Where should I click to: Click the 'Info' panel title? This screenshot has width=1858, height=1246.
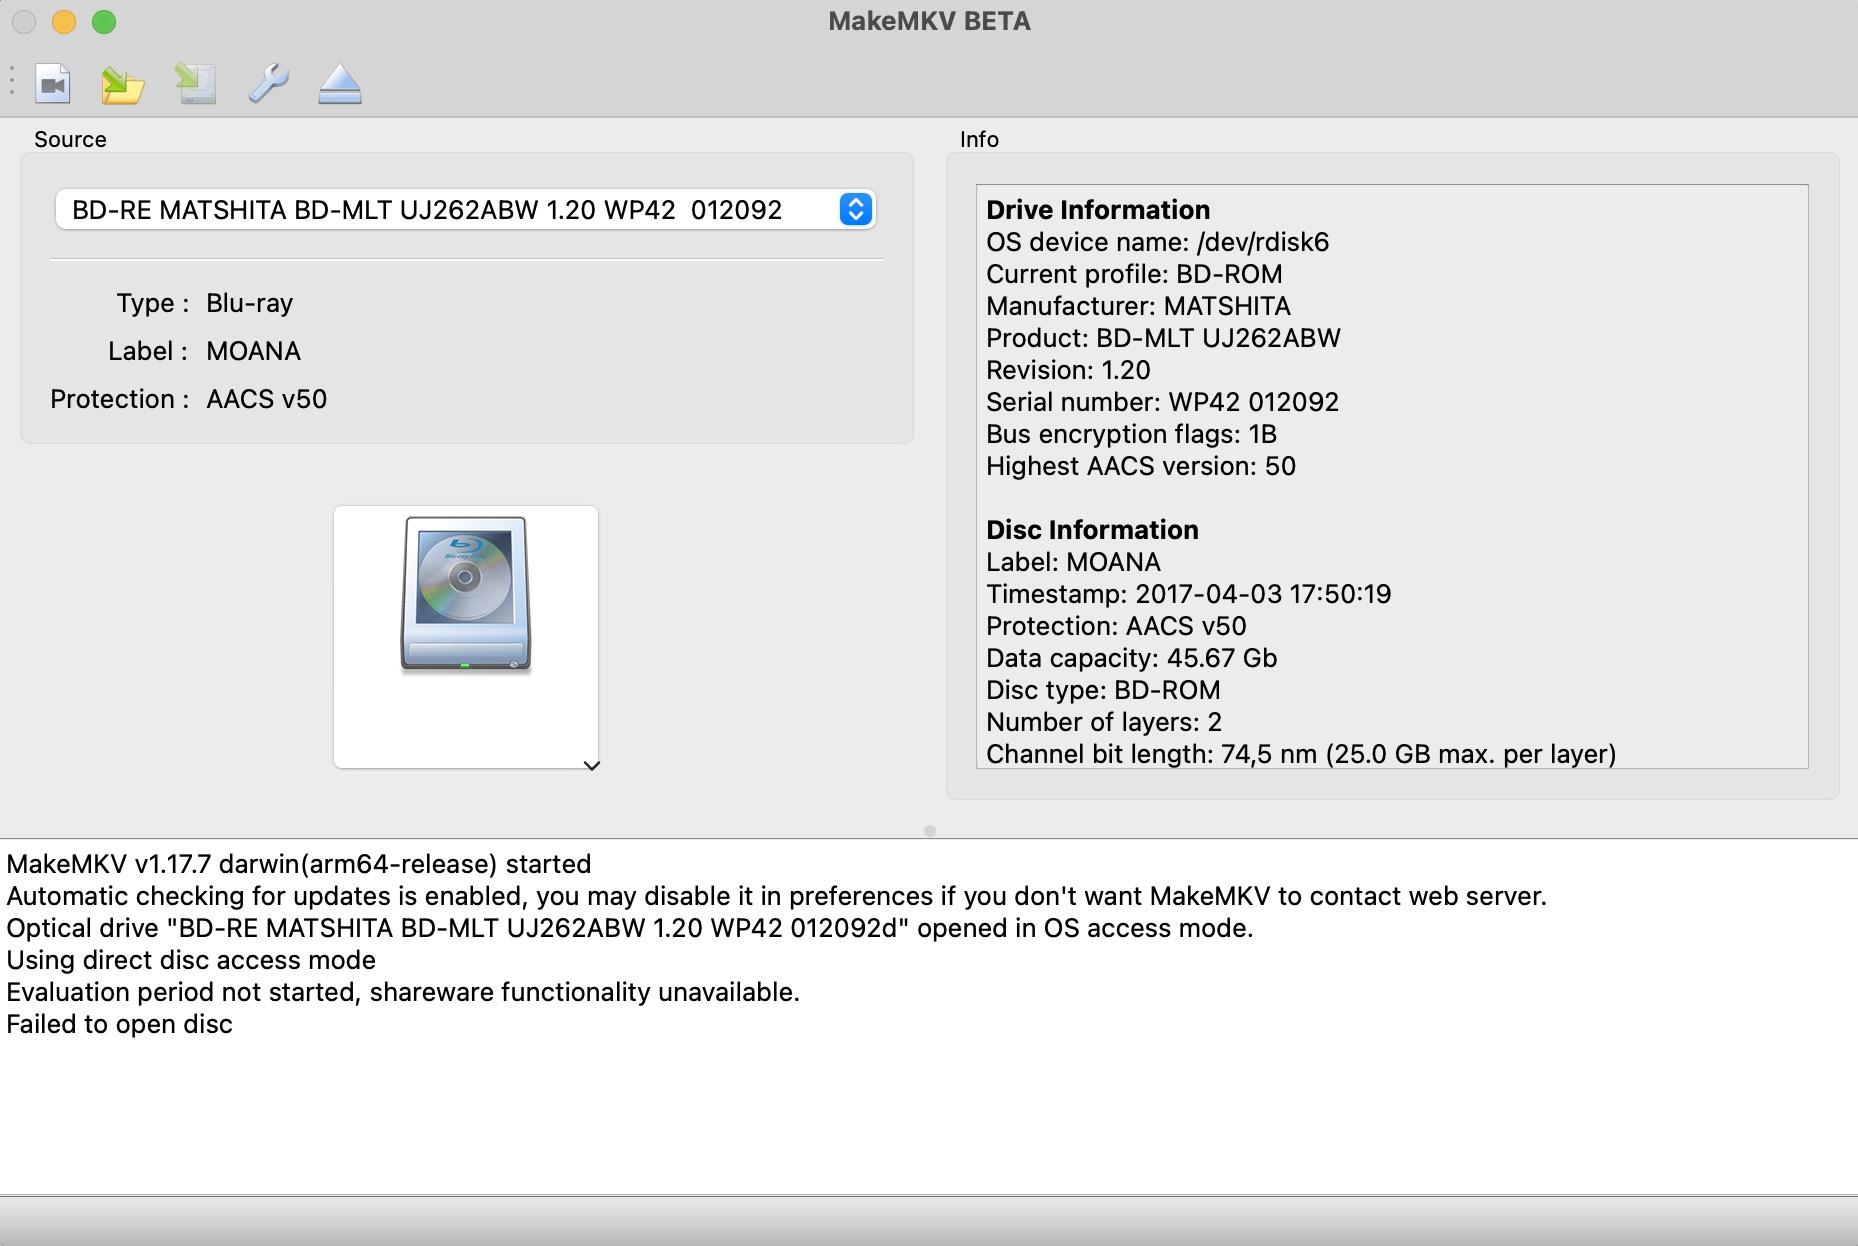pos(979,139)
